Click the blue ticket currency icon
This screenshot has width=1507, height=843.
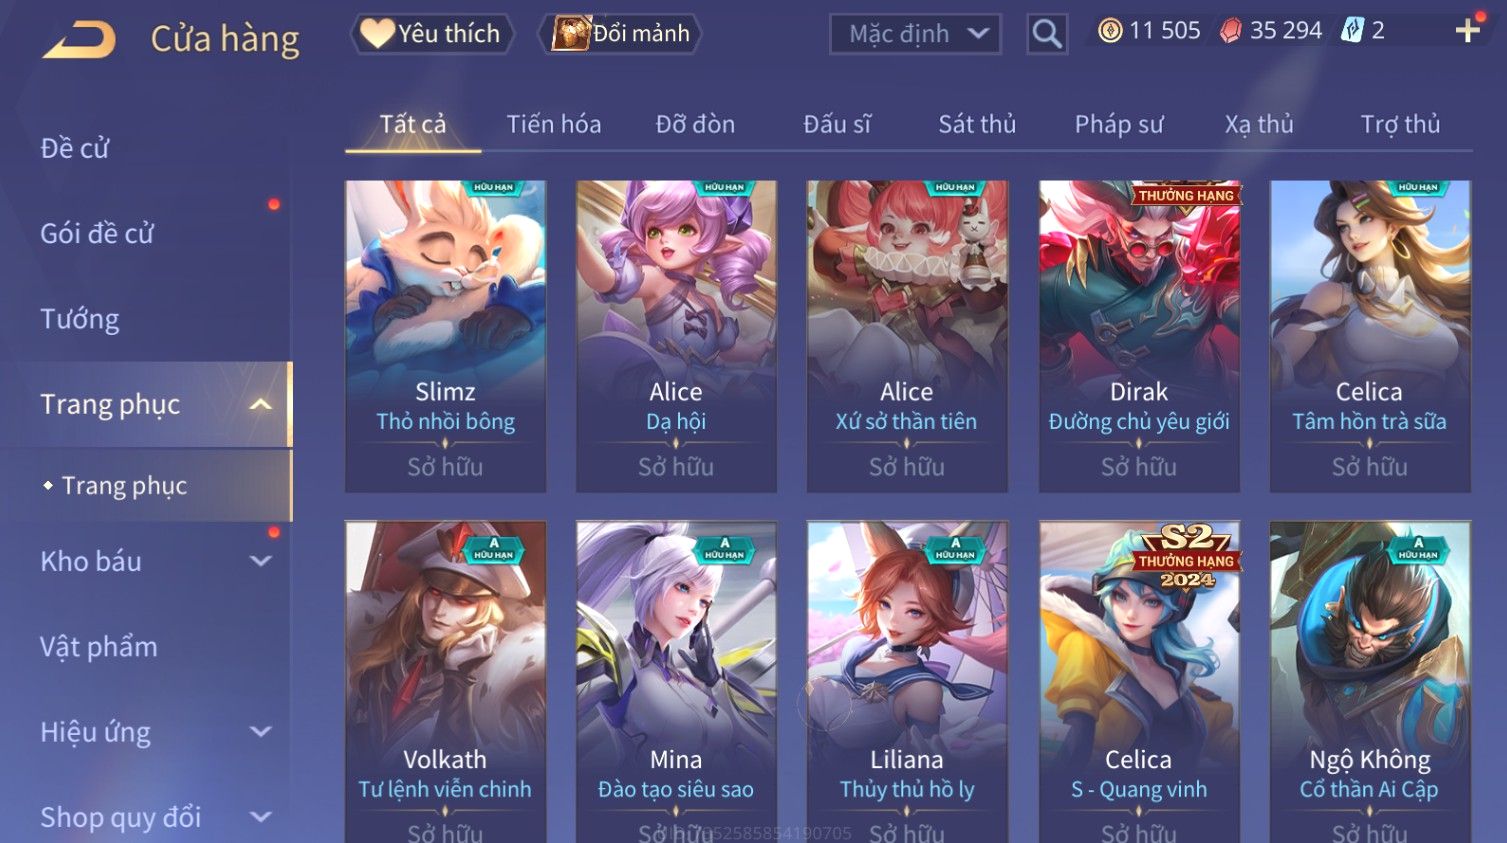tap(1352, 30)
